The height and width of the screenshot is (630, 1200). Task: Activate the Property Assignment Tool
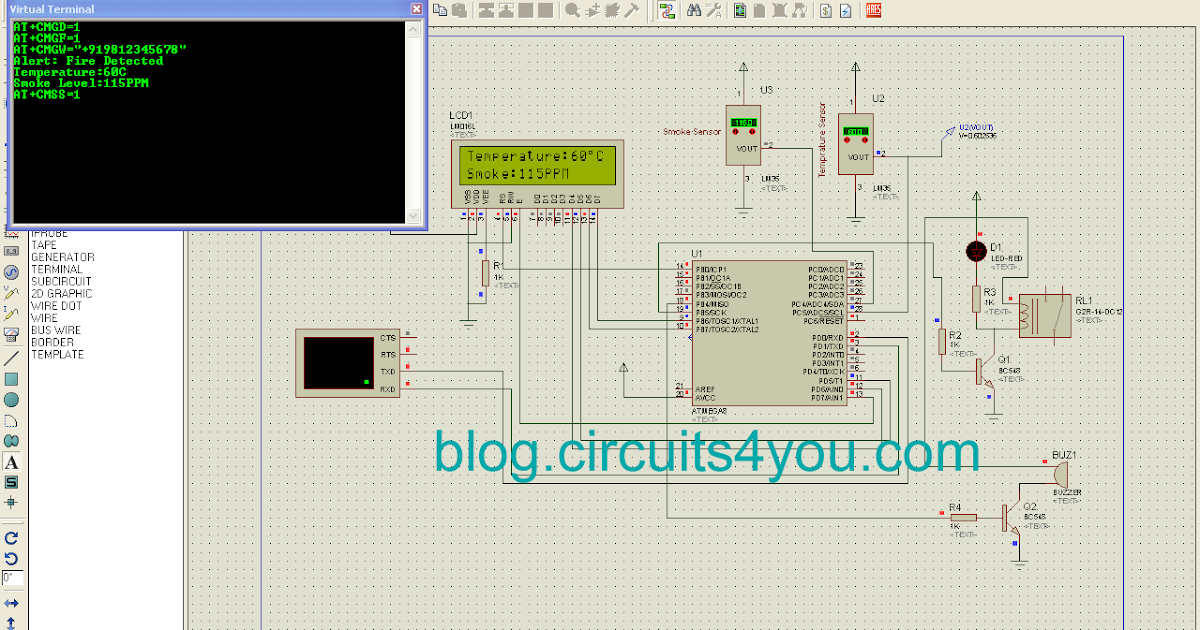click(714, 9)
